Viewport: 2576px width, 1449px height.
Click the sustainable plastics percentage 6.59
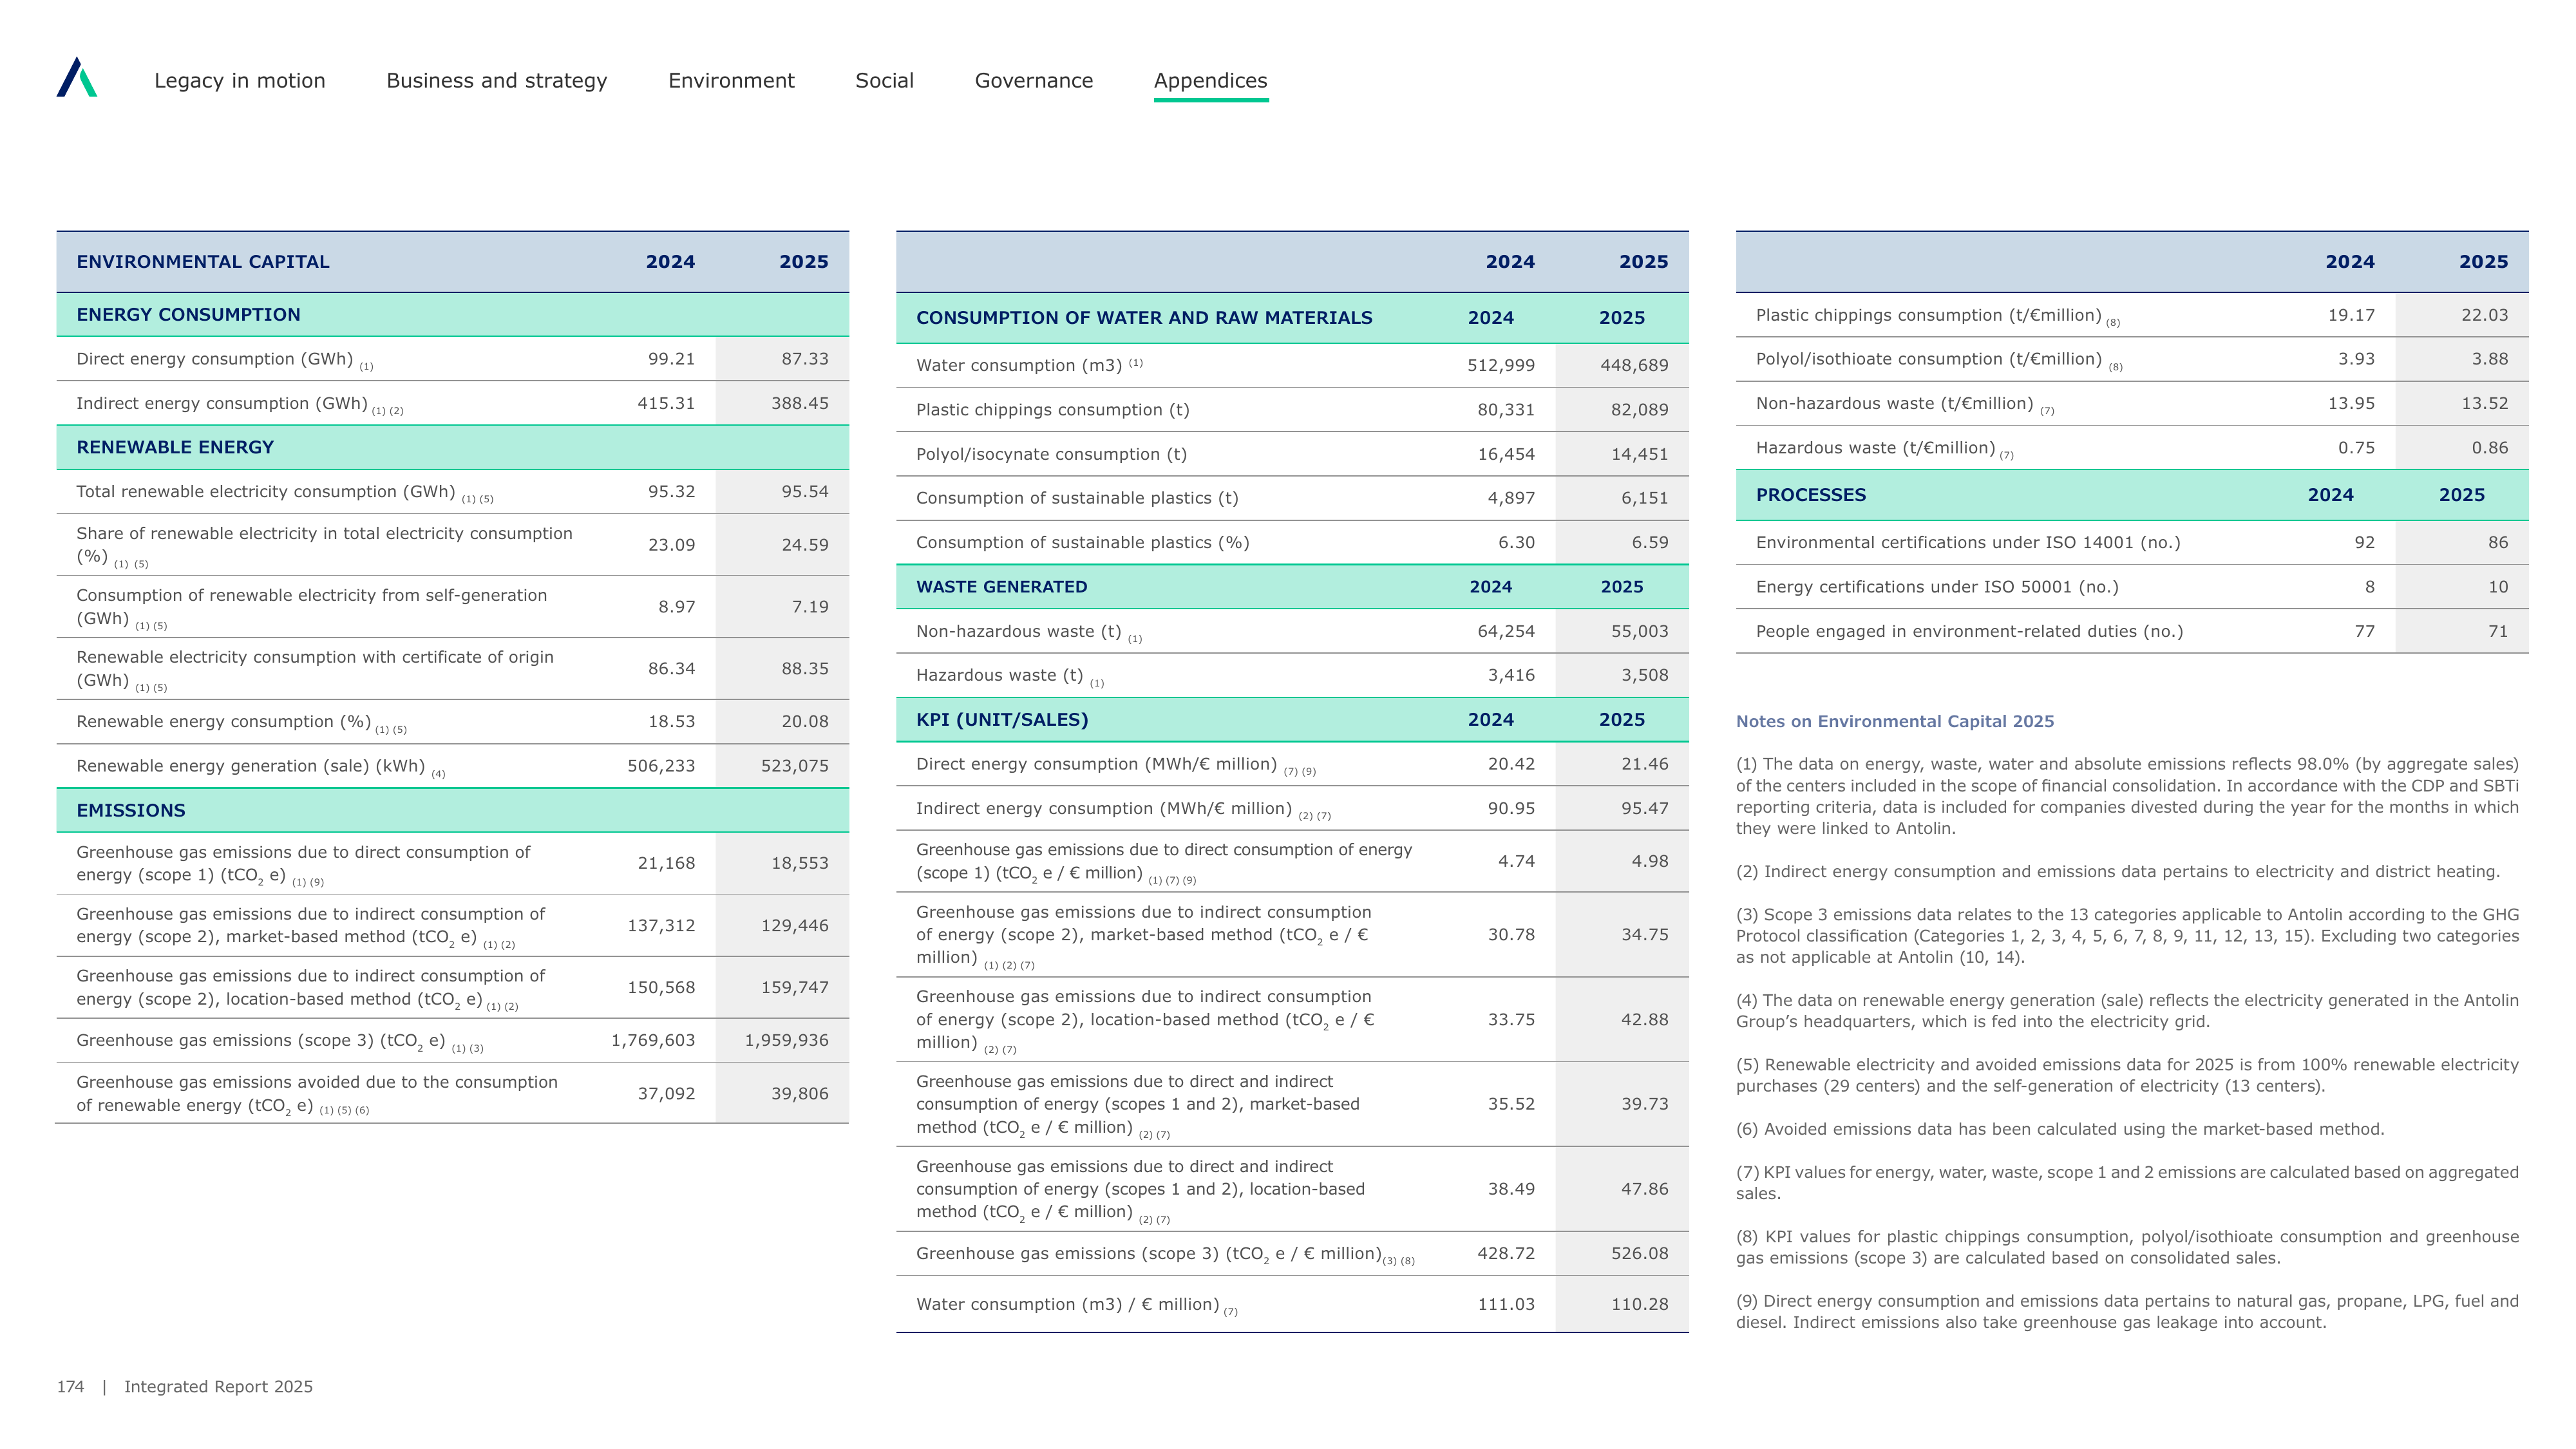tap(1649, 542)
